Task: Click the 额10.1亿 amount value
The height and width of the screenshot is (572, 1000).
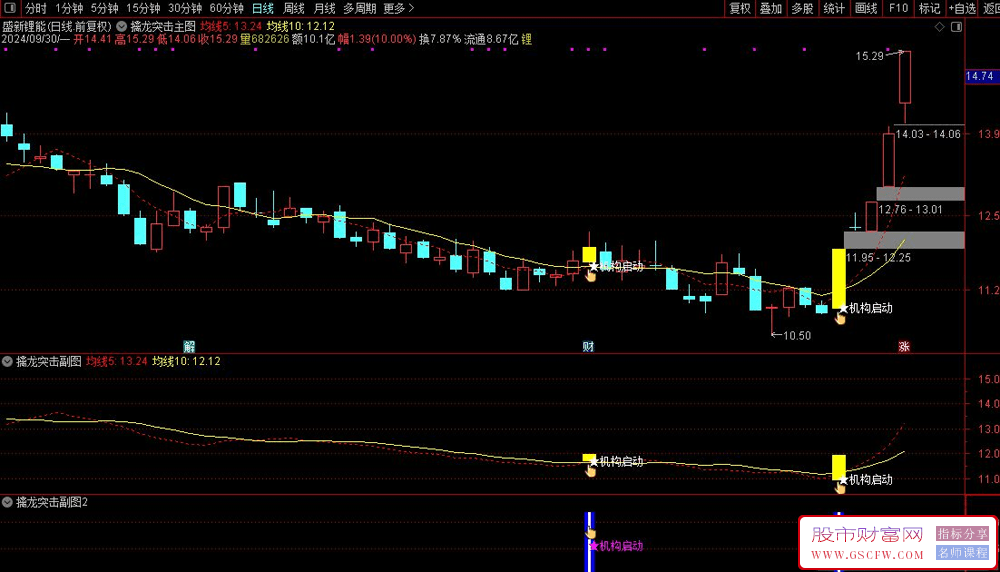Action: pos(313,39)
